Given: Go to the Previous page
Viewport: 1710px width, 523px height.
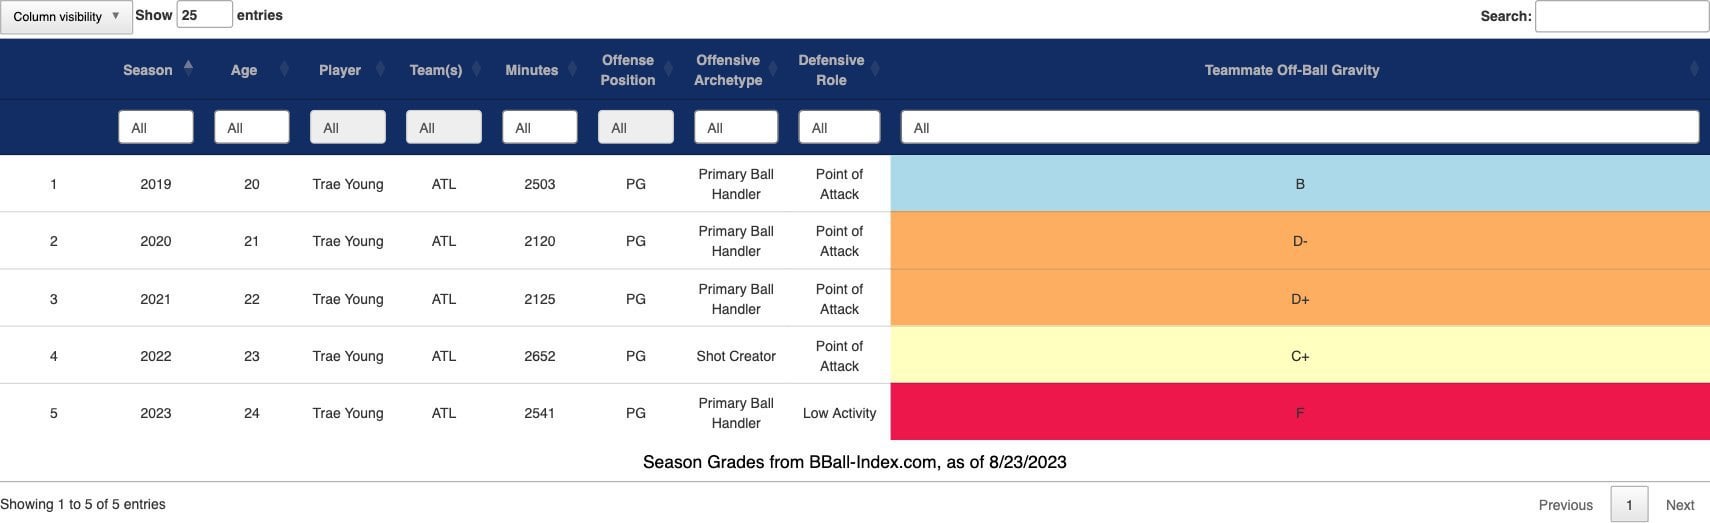Looking at the screenshot, I should point(1565,505).
